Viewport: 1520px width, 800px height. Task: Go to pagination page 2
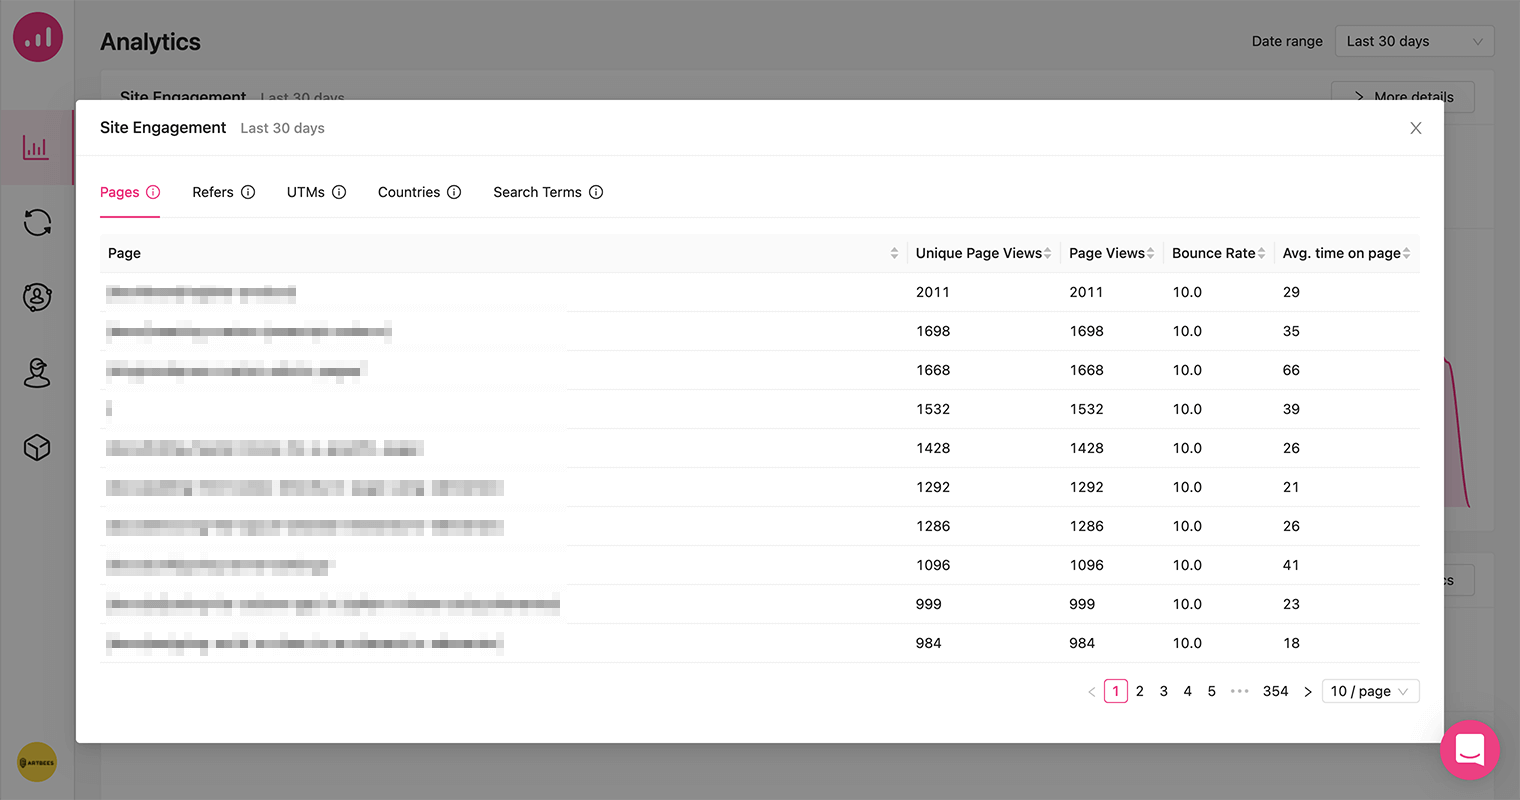click(1140, 691)
